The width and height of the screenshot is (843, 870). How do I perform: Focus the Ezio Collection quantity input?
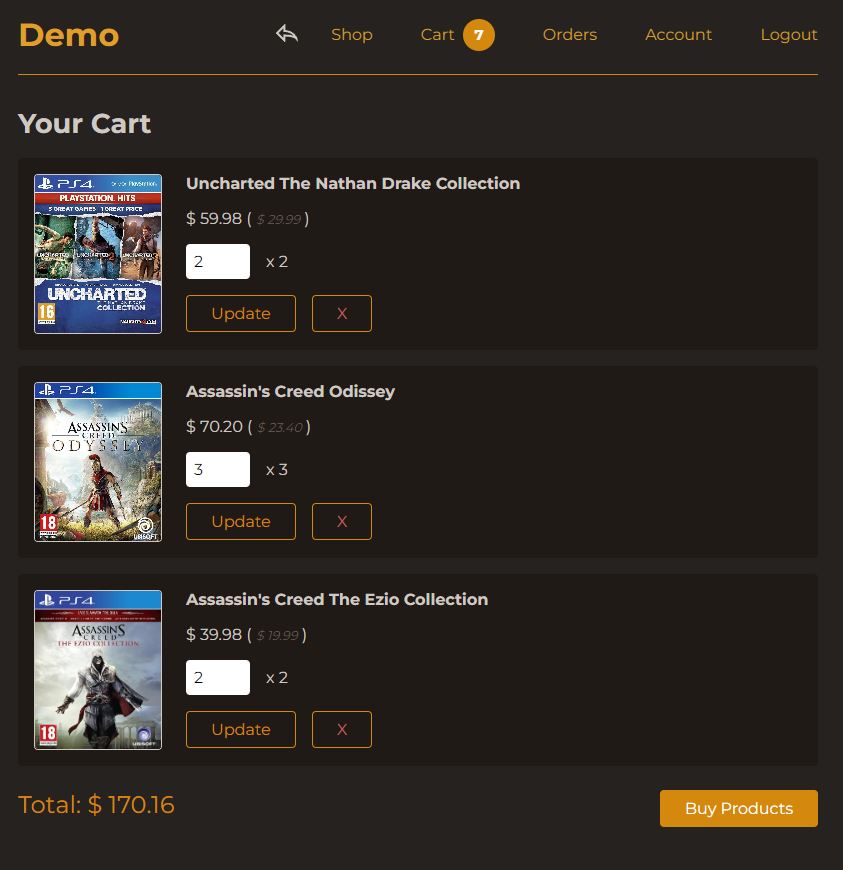tap(218, 677)
